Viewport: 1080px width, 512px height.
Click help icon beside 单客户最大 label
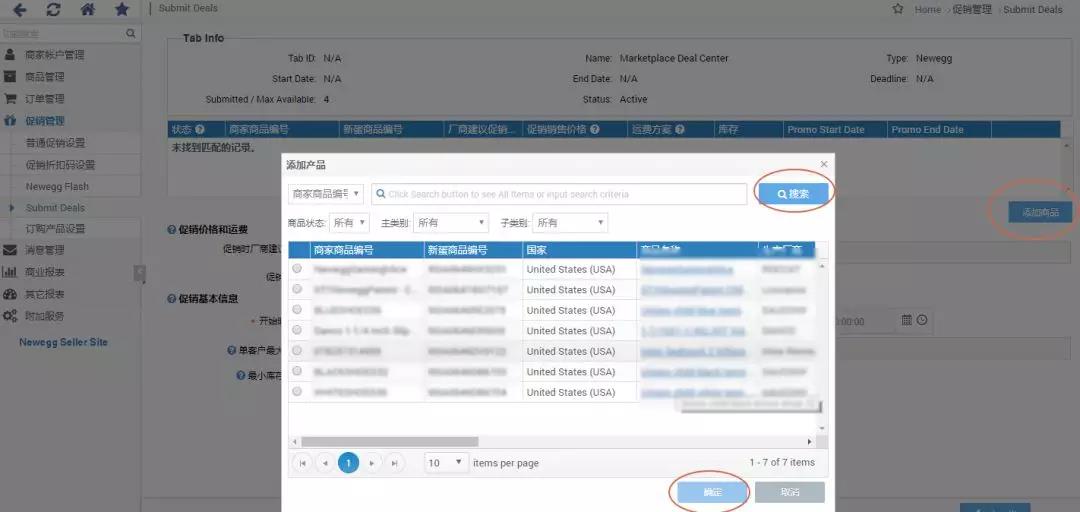[x=232, y=350]
